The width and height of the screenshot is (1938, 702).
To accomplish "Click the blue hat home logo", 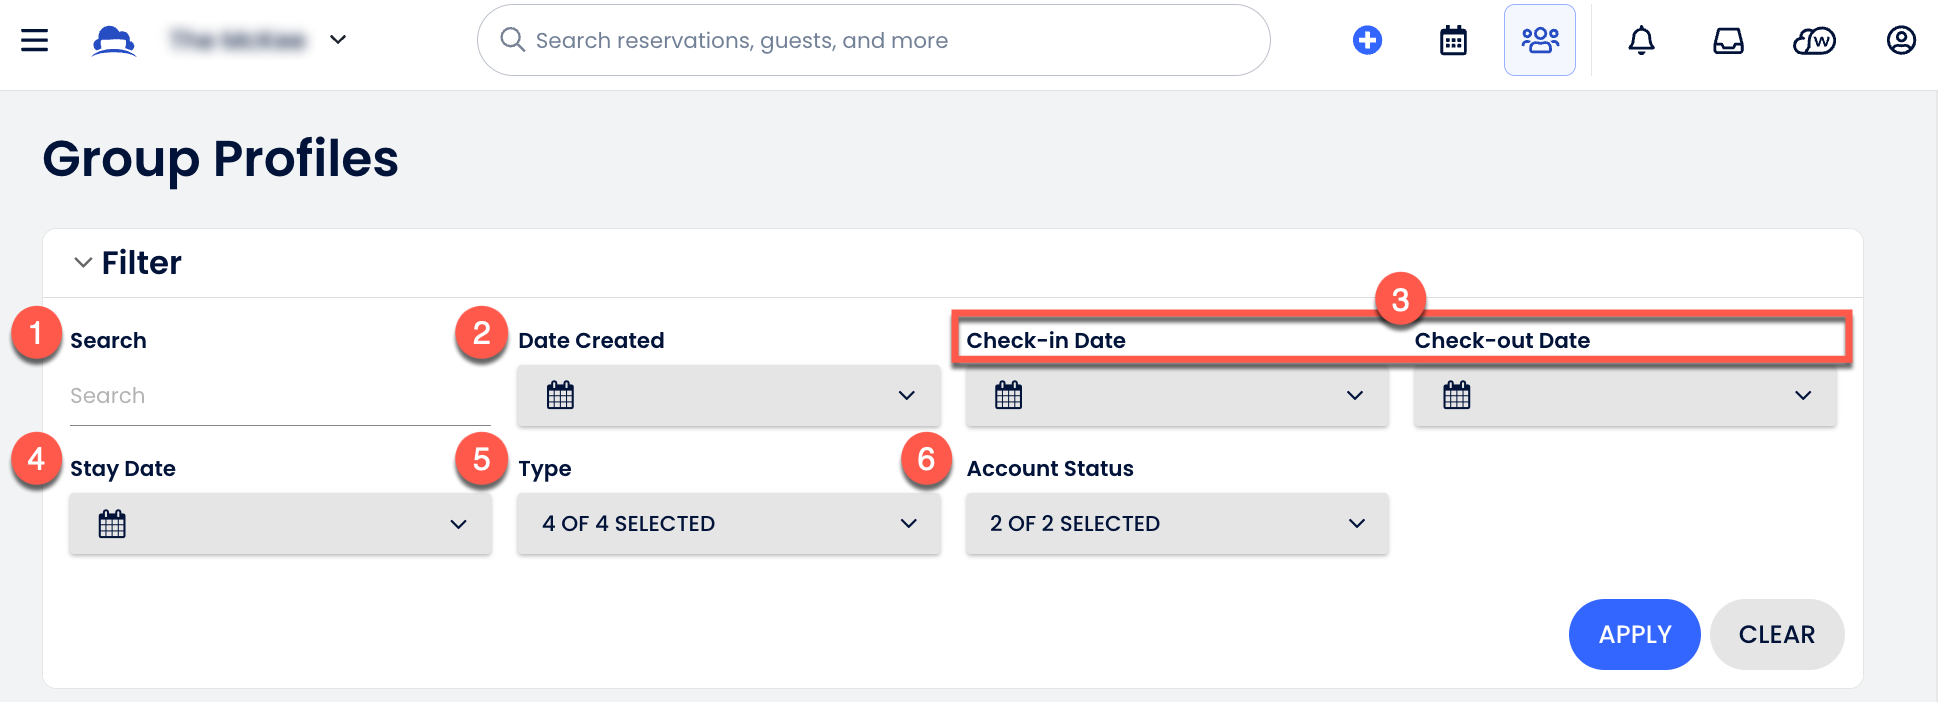I will pos(114,40).
